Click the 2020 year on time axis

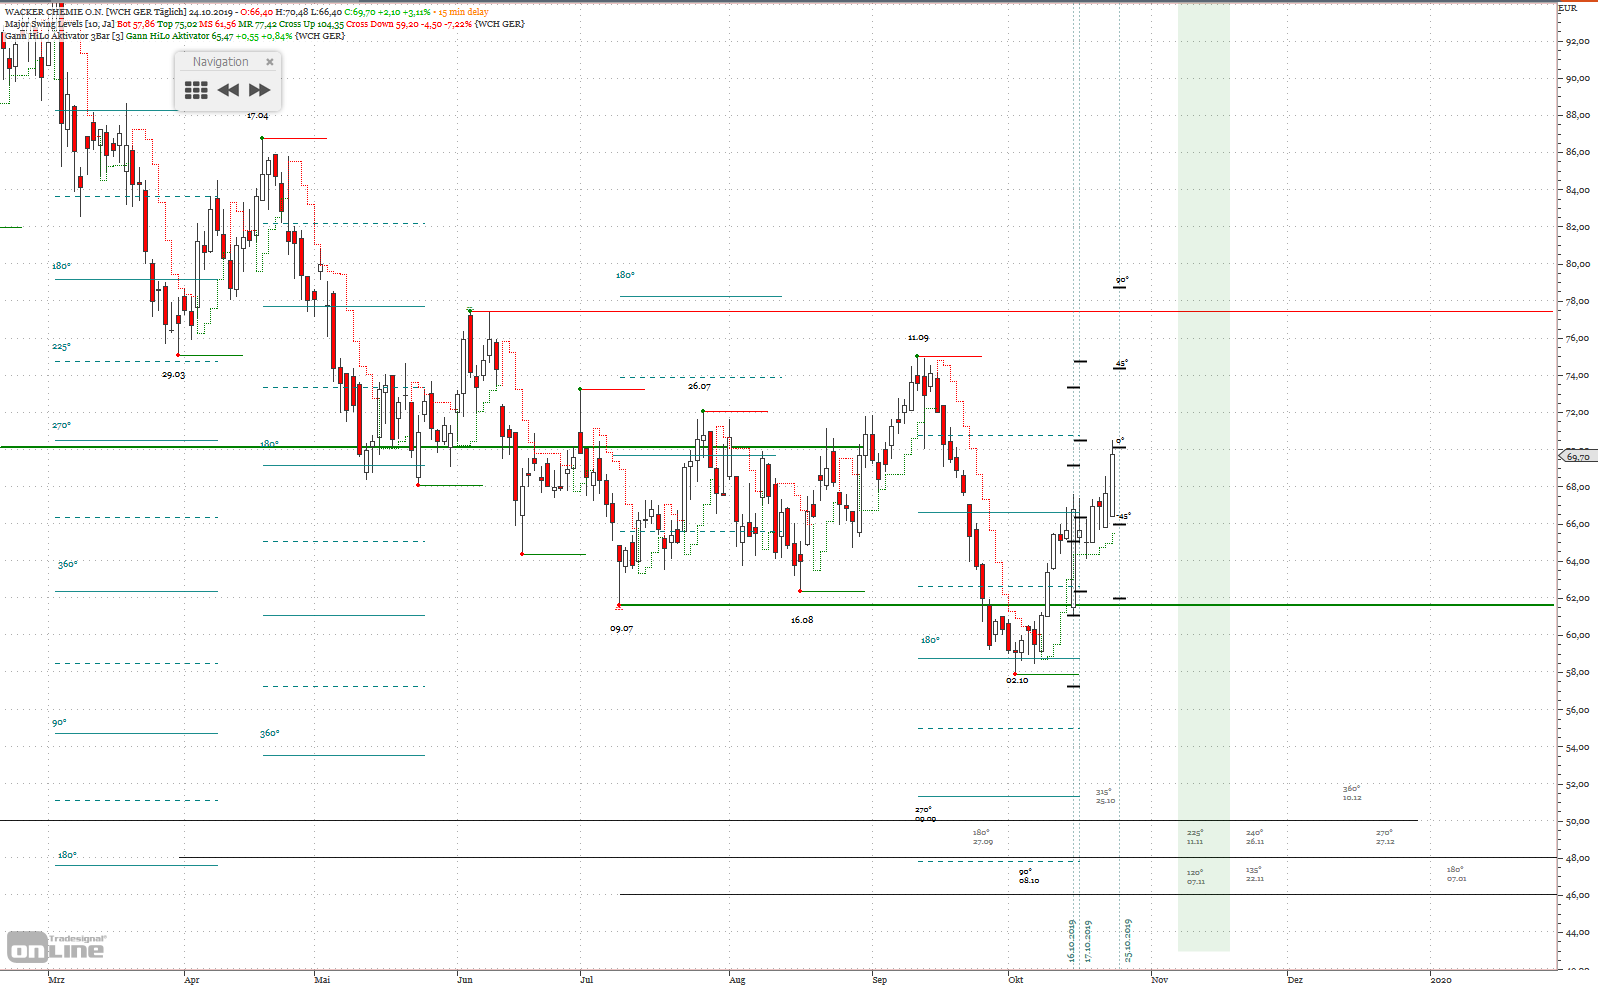pyautogui.click(x=1441, y=980)
